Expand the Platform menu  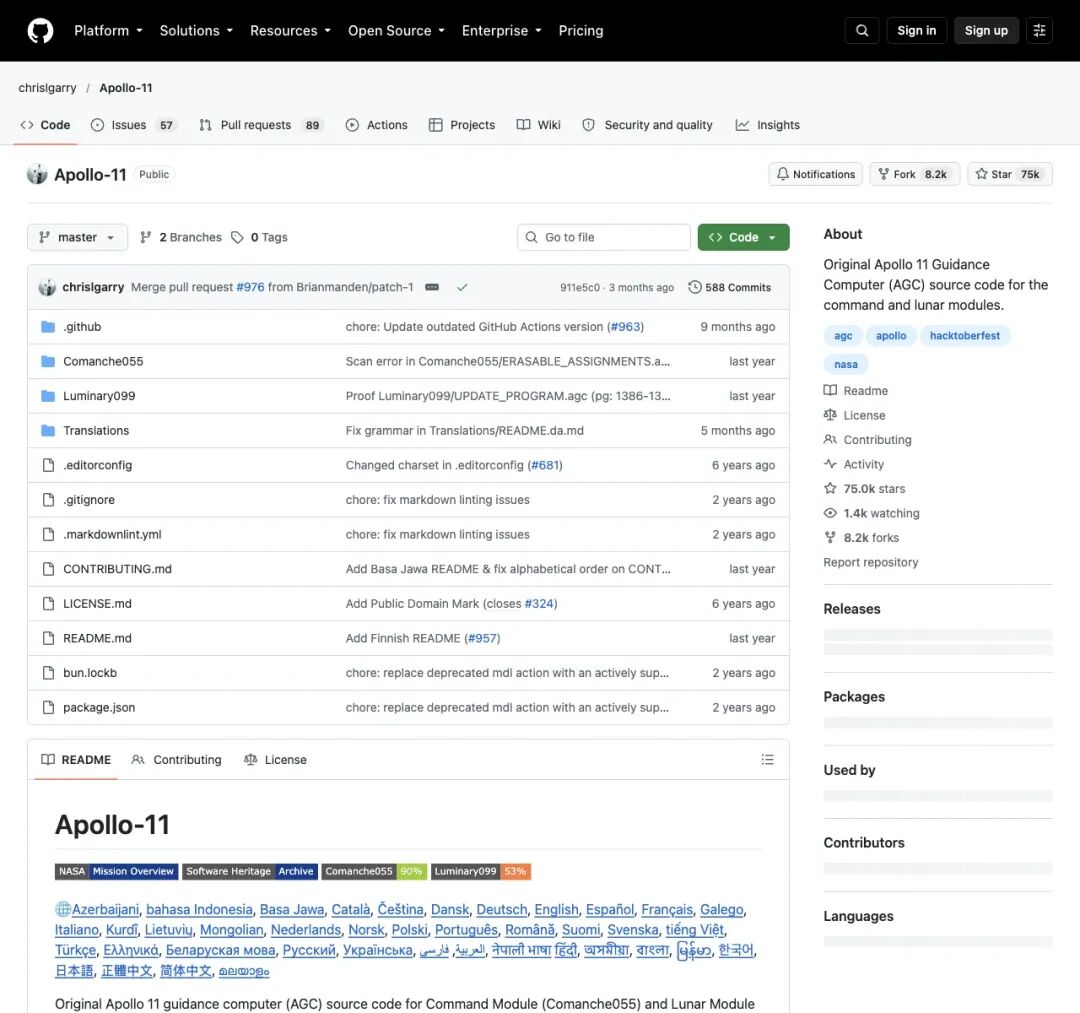coord(108,30)
